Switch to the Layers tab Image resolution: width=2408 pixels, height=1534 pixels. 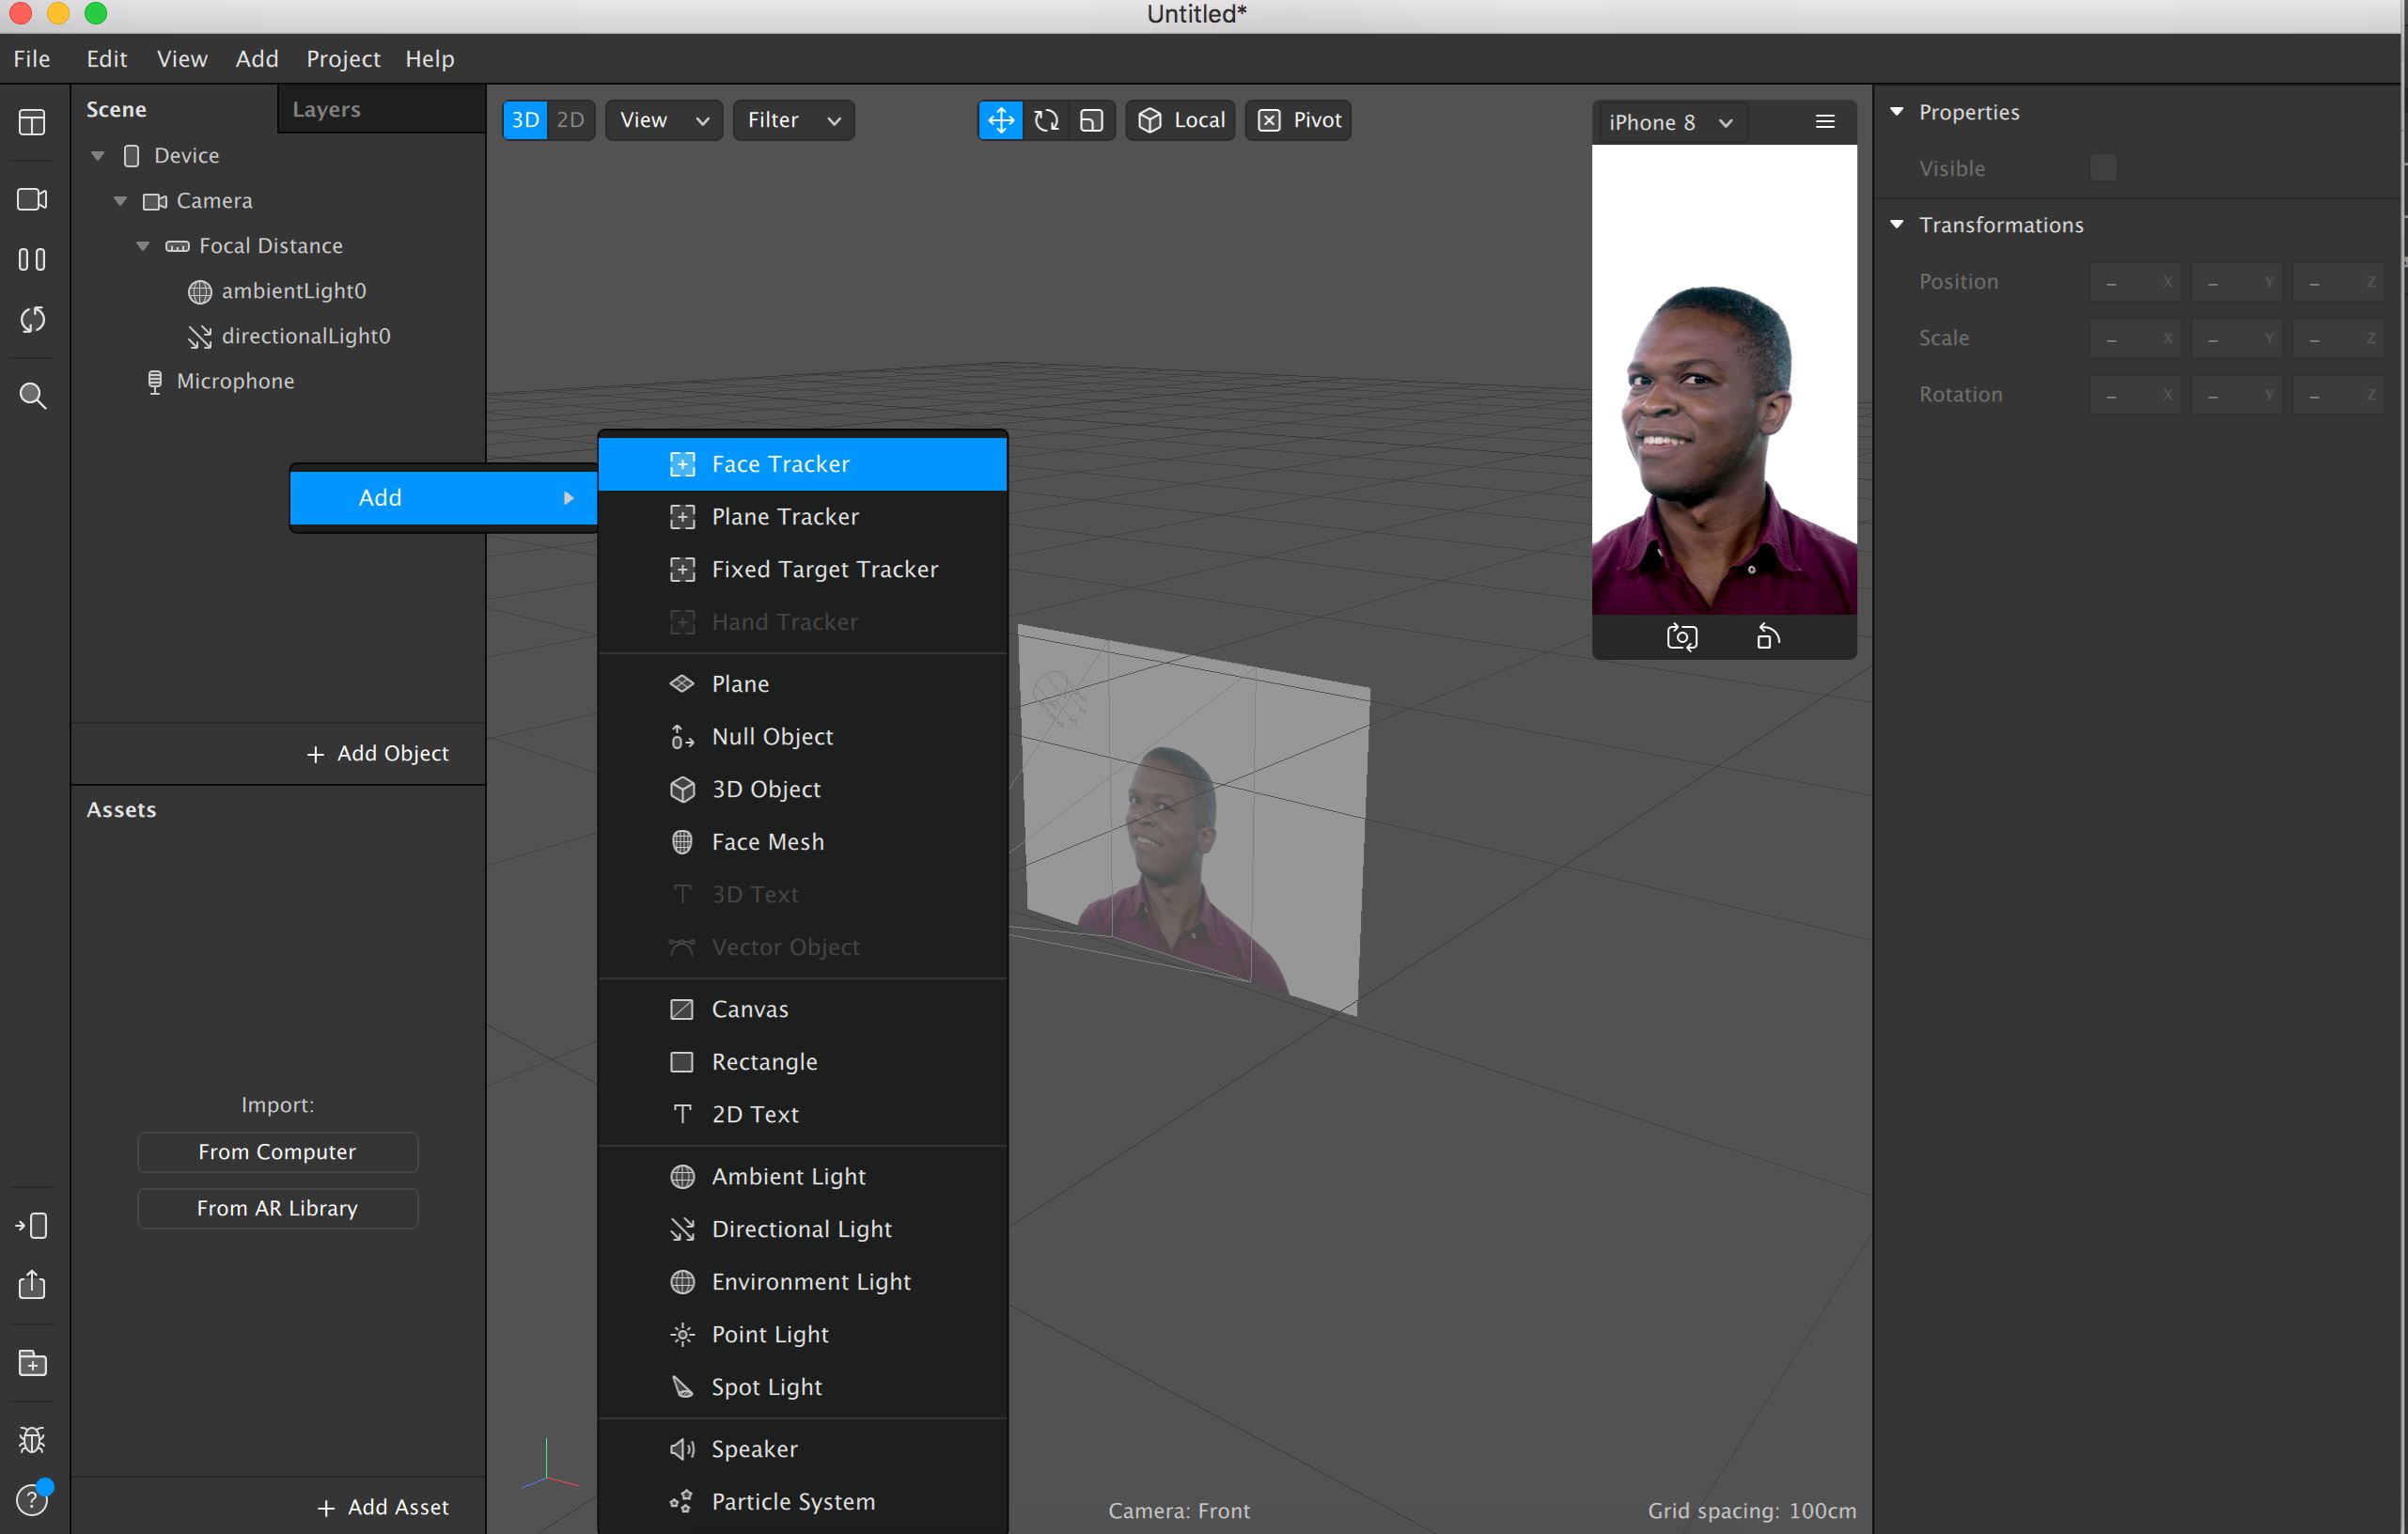coord(326,109)
